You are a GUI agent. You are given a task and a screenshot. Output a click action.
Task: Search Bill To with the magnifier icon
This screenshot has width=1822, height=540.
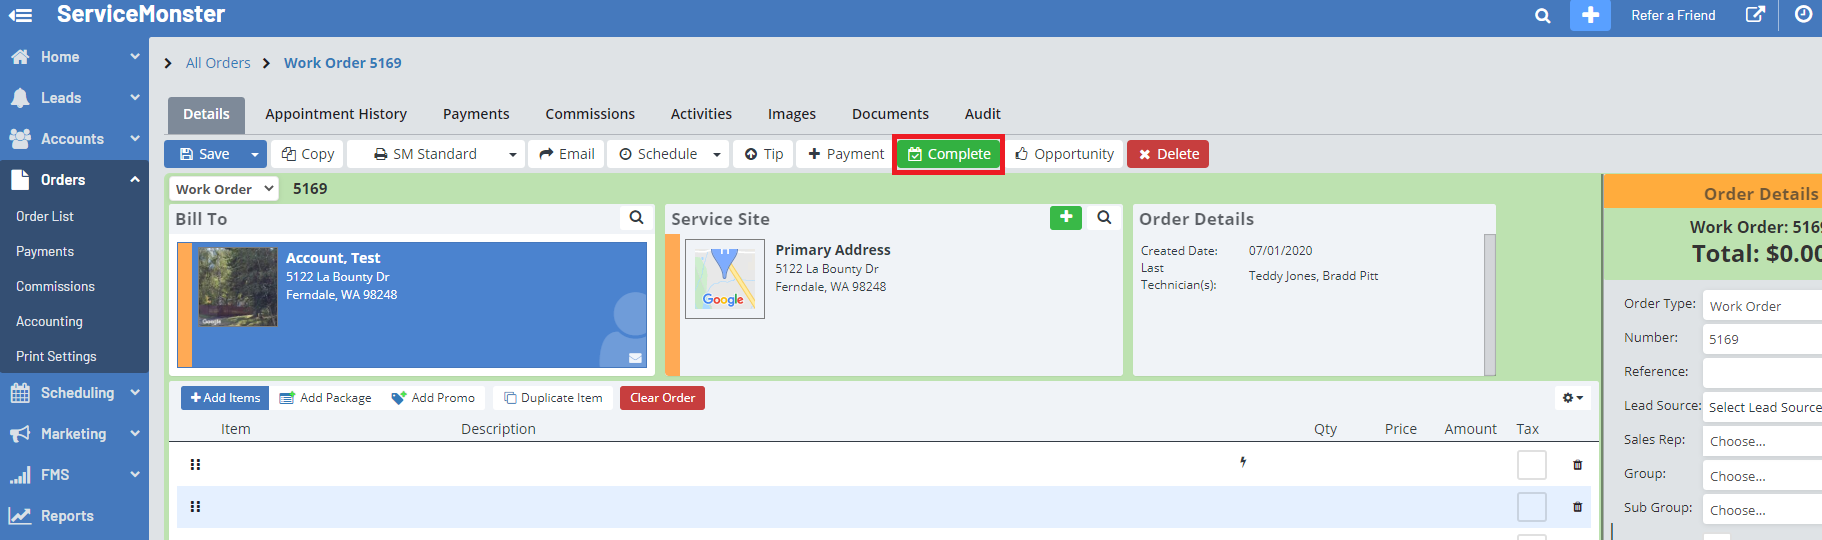point(636,217)
